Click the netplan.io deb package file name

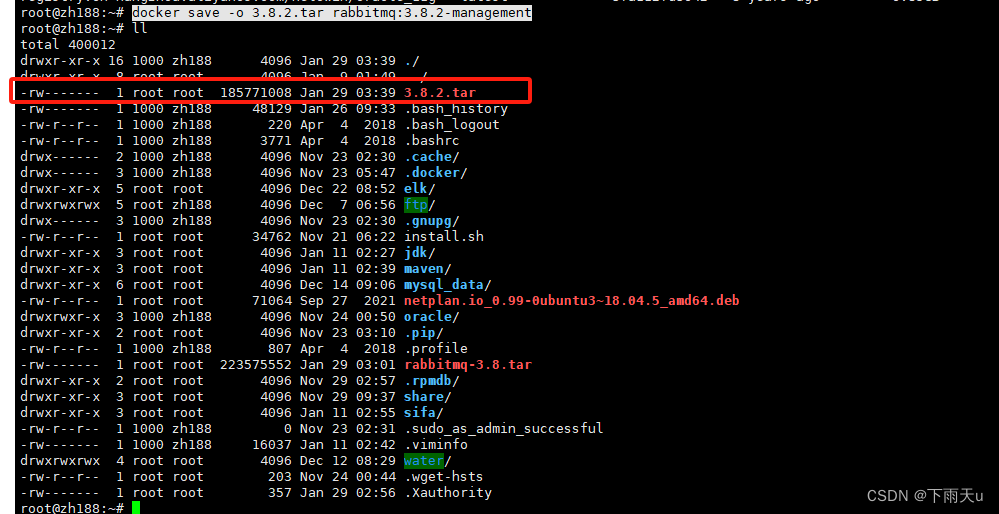coord(571,301)
